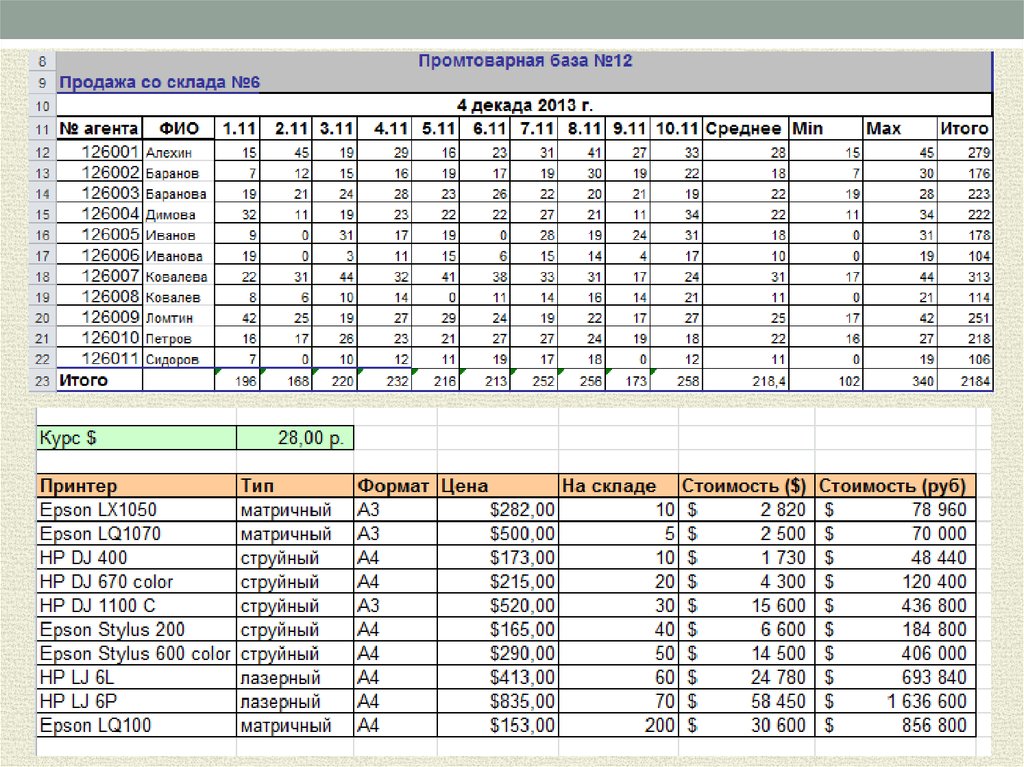The image size is (1024, 767).
Task: Select the Промтоварная база №12 title cell
Action: point(524,61)
